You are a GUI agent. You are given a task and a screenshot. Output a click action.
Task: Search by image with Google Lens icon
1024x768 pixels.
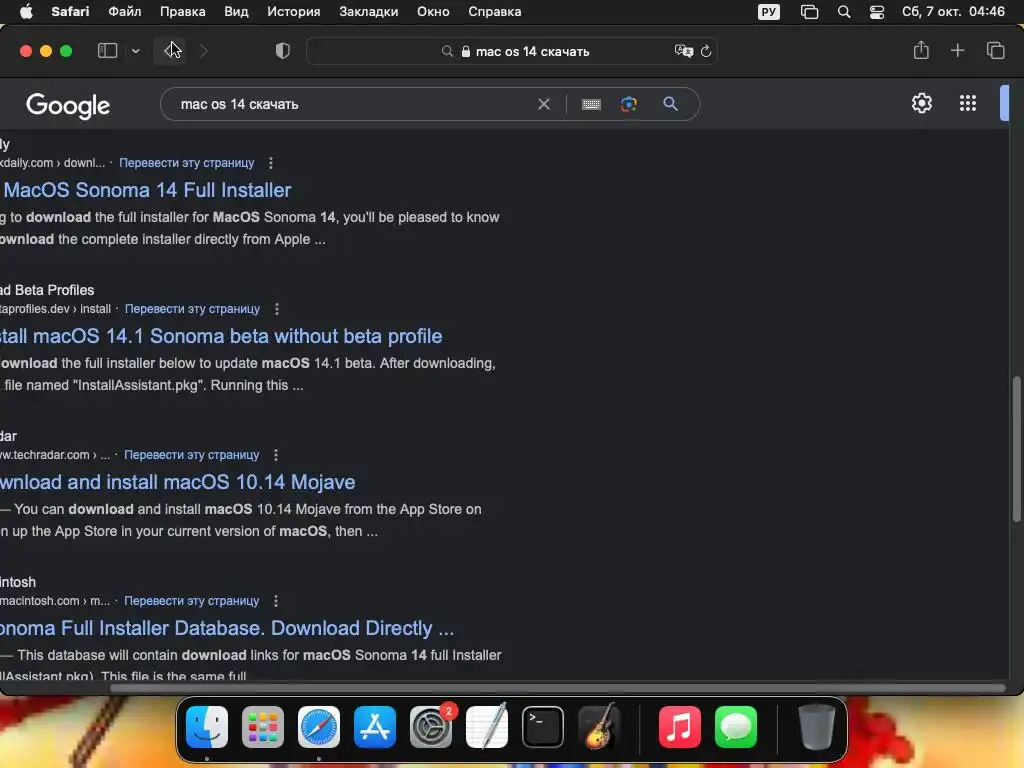[x=629, y=104]
